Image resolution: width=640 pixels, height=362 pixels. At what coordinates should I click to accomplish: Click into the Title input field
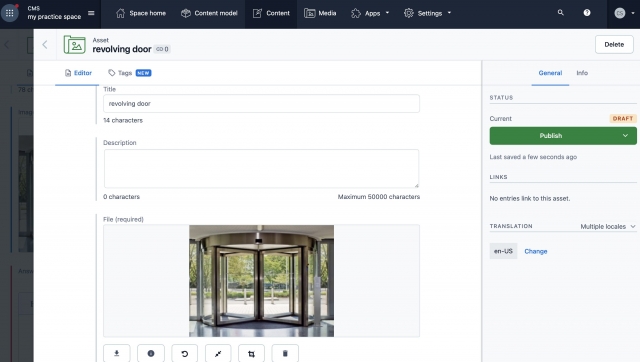(x=261, y=104)
